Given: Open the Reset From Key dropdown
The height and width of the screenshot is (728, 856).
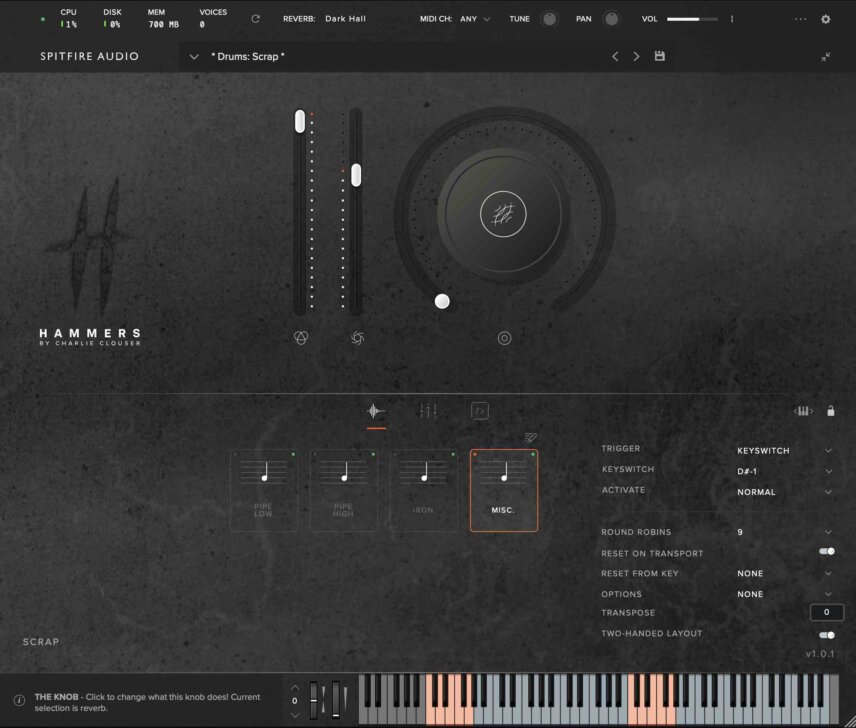Looking at the screenshot, I should click(x=784, y=574).
